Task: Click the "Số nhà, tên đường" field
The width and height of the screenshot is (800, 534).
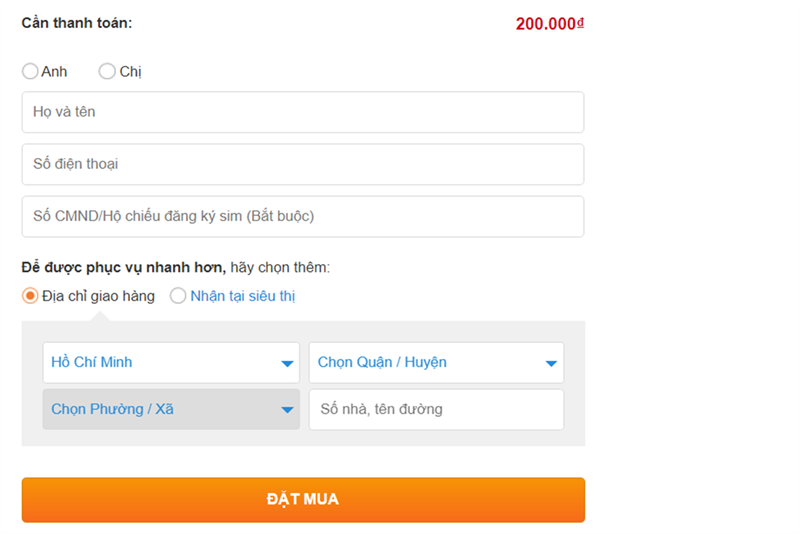Action: pyautogui.click(x=436, y=409)
